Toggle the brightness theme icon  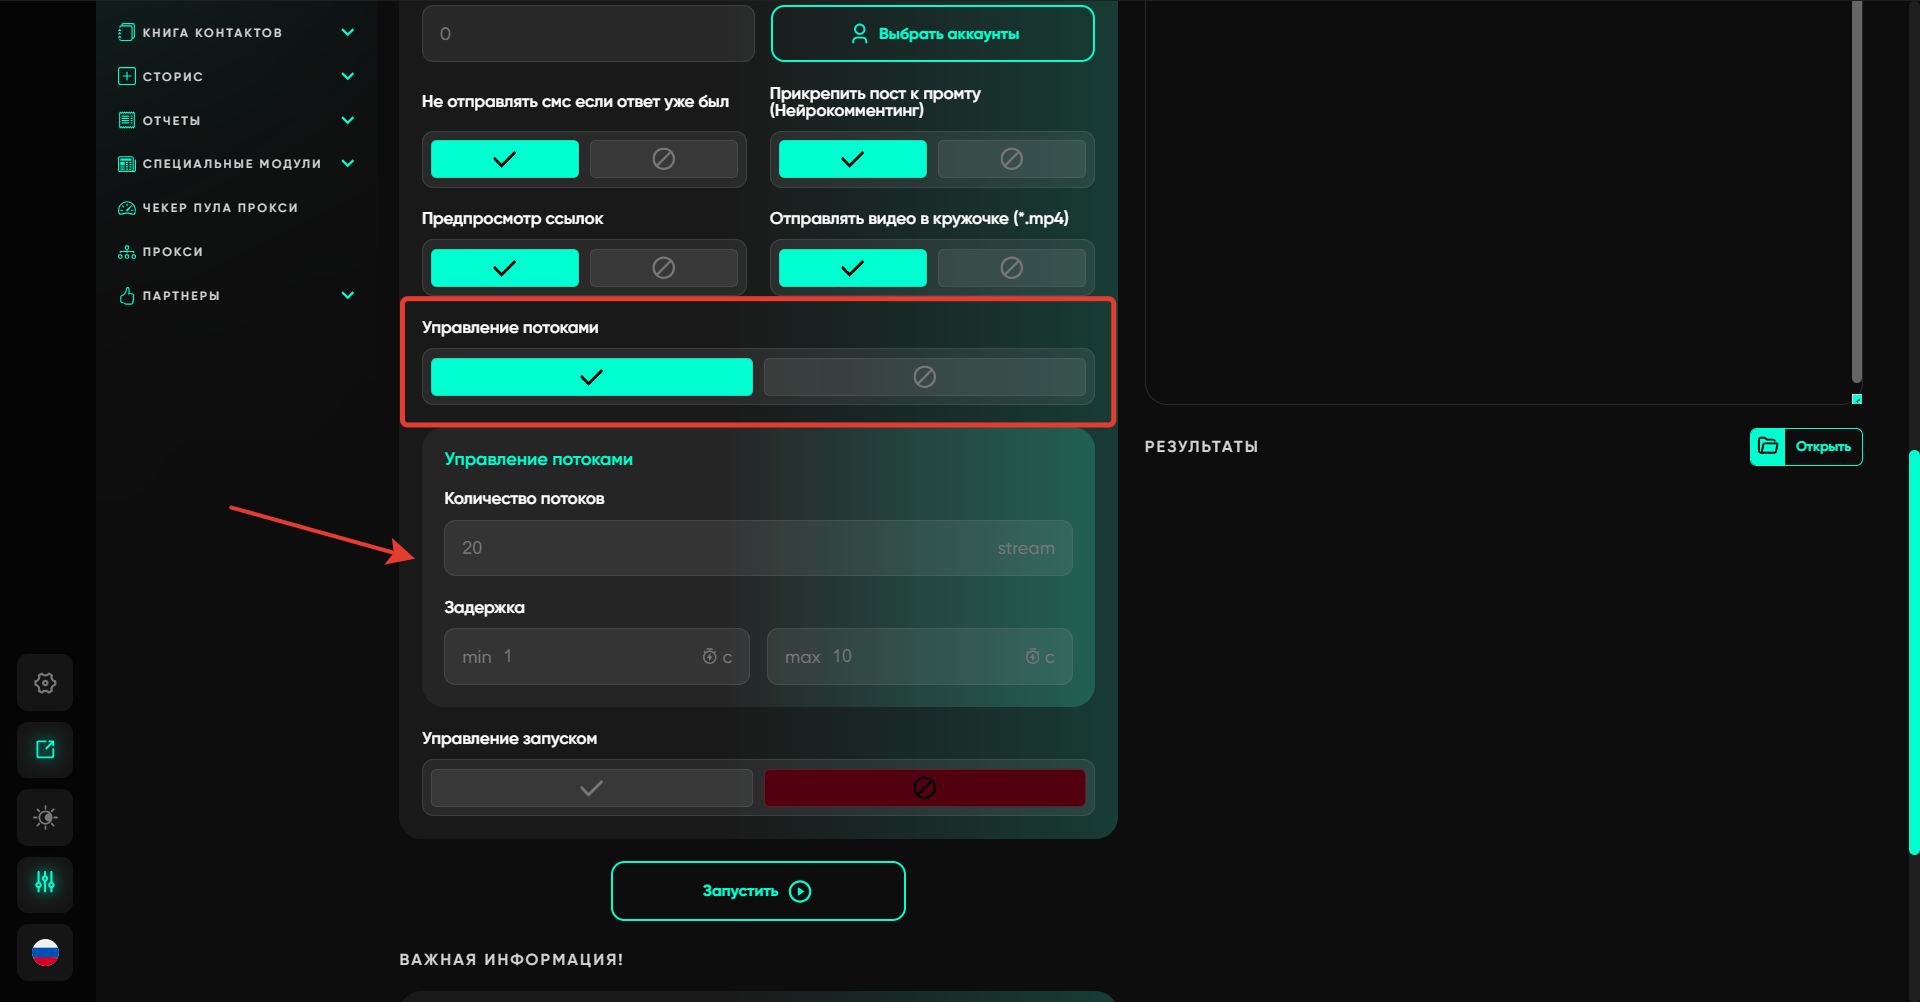pyautogui.click(x=45, y=818)
